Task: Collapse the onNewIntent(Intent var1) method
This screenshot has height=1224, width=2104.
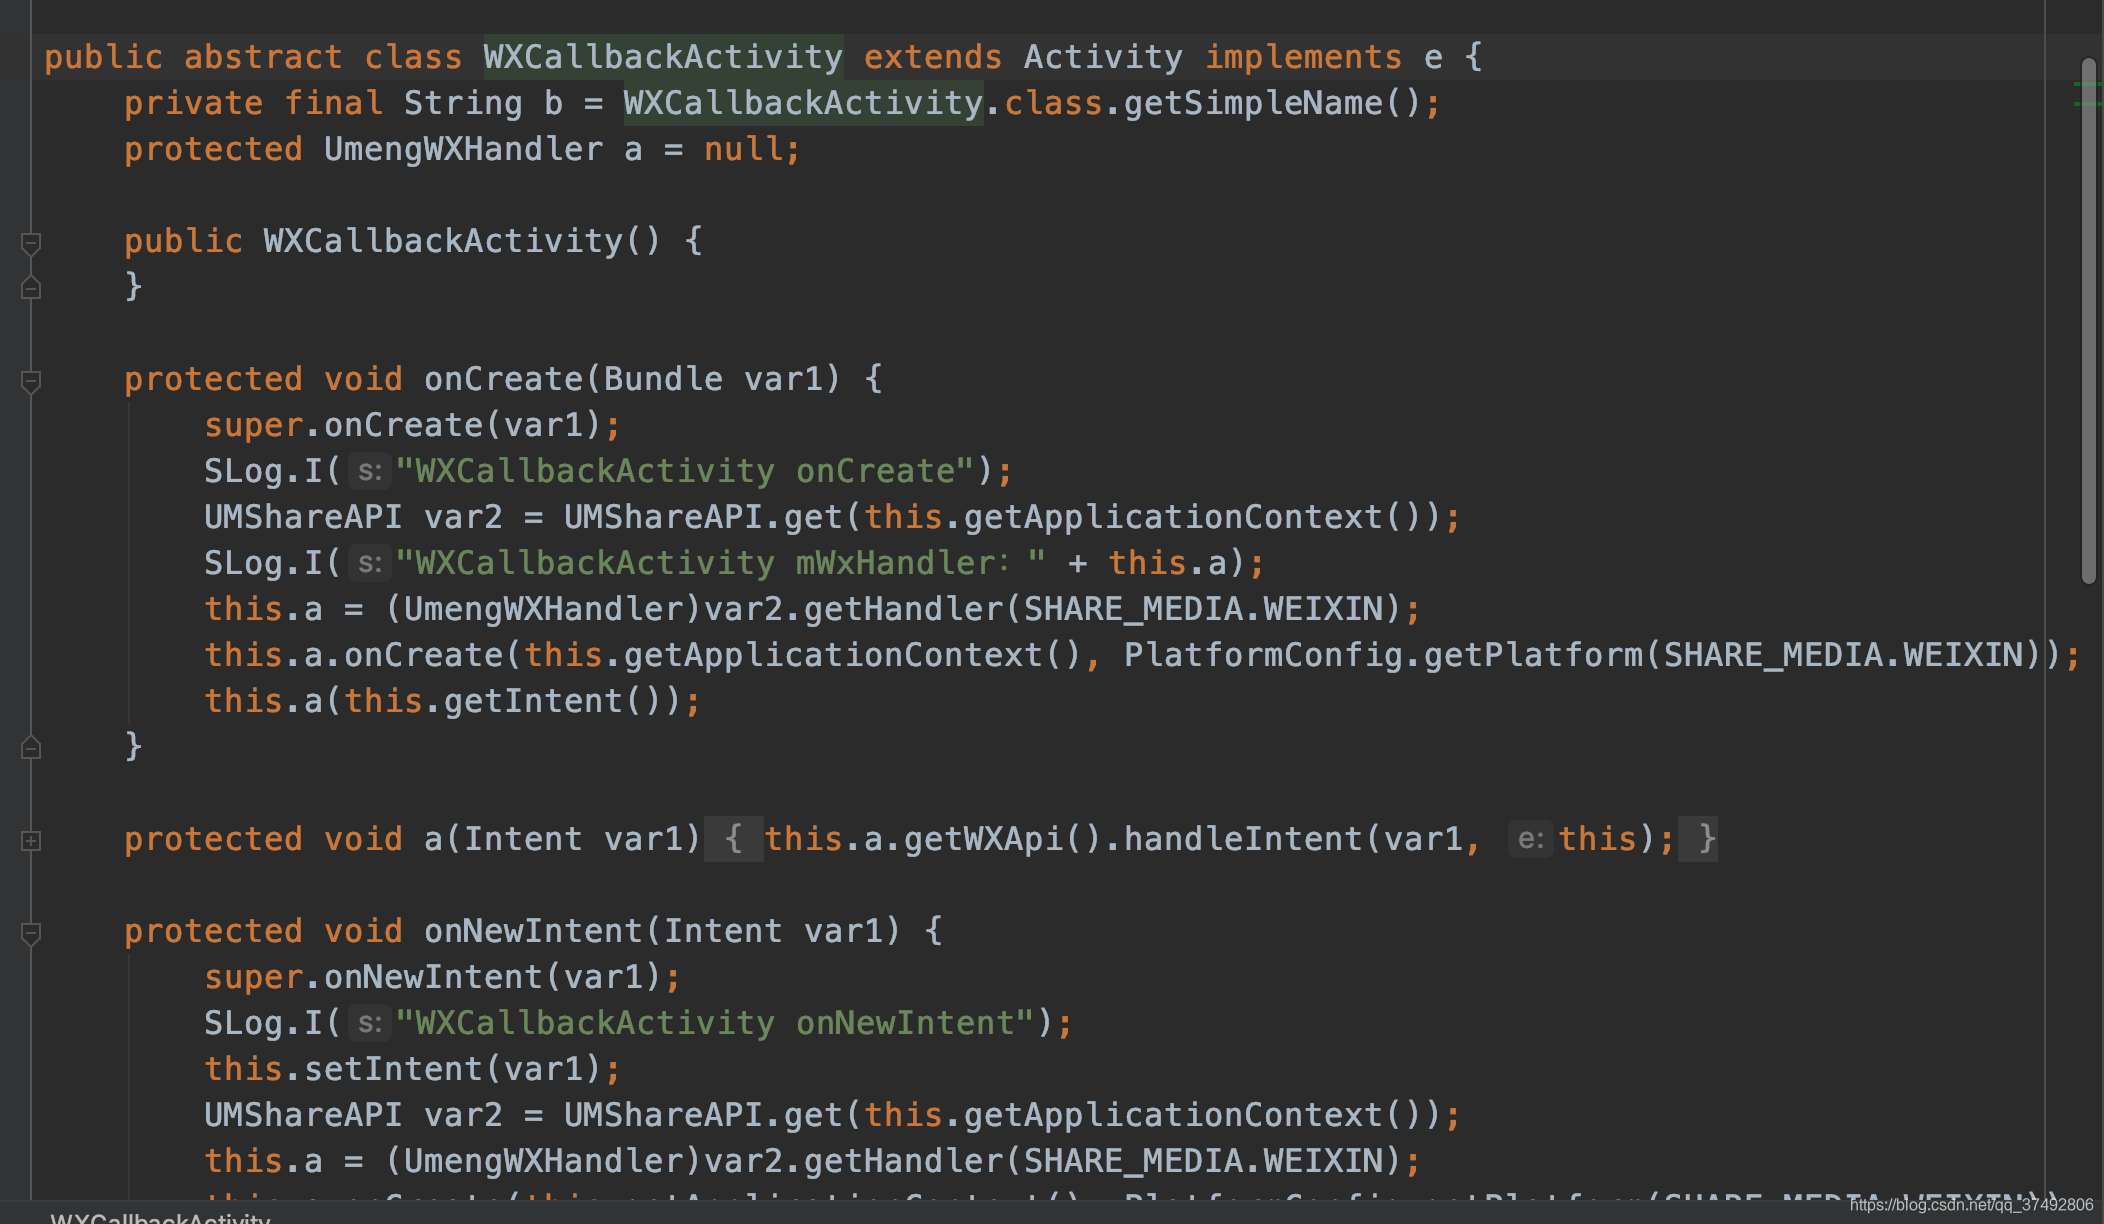Action: click(31, 933)
